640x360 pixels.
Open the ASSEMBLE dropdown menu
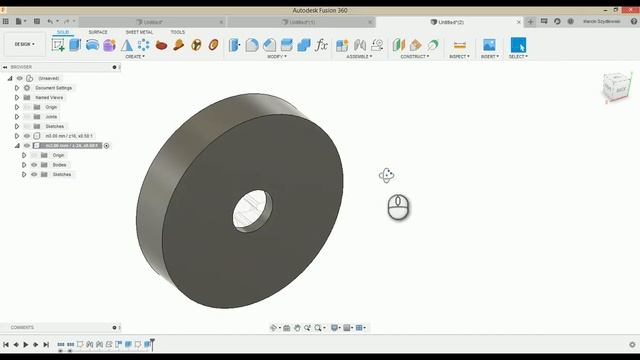click(359, 57)
